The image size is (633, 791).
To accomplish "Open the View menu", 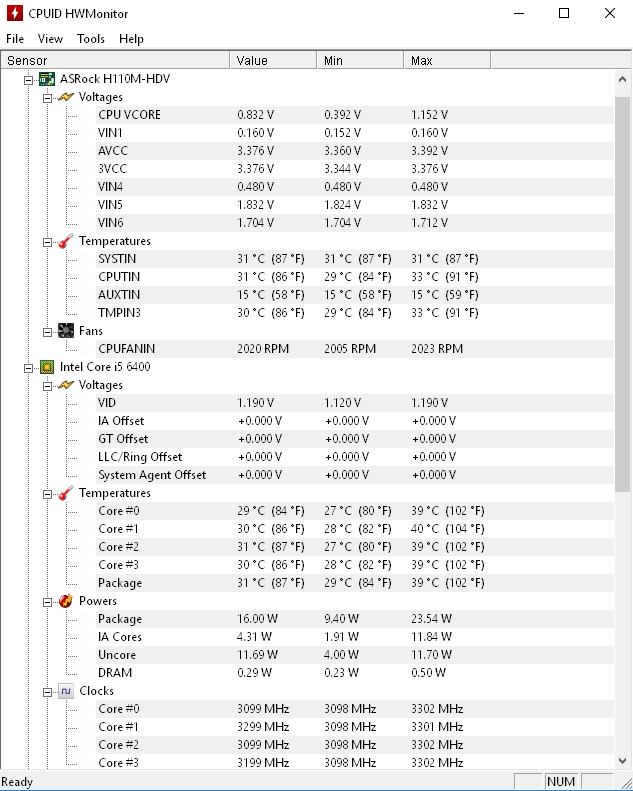I will tap(50, 39).
